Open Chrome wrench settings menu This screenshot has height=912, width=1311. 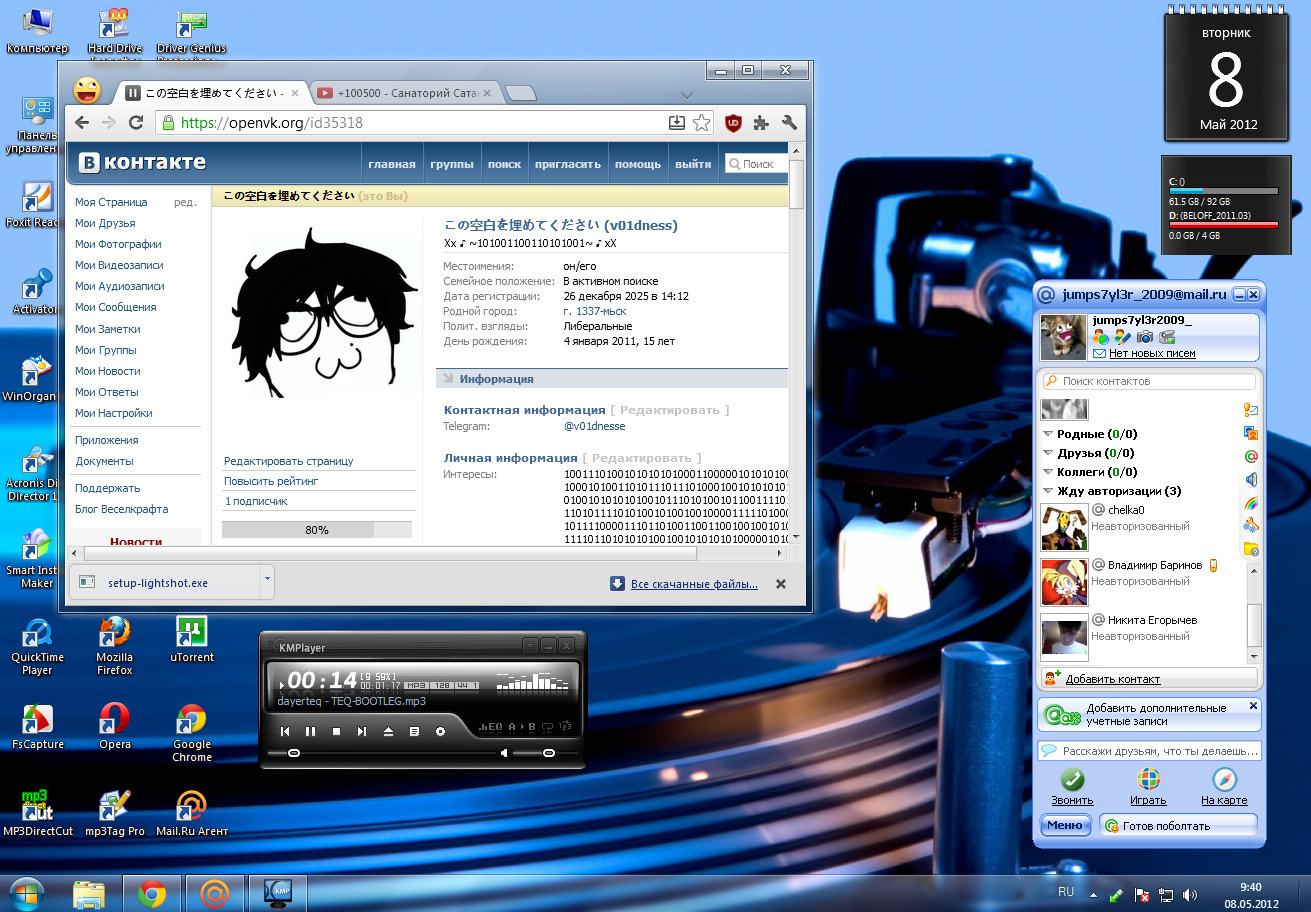[789, 123]
